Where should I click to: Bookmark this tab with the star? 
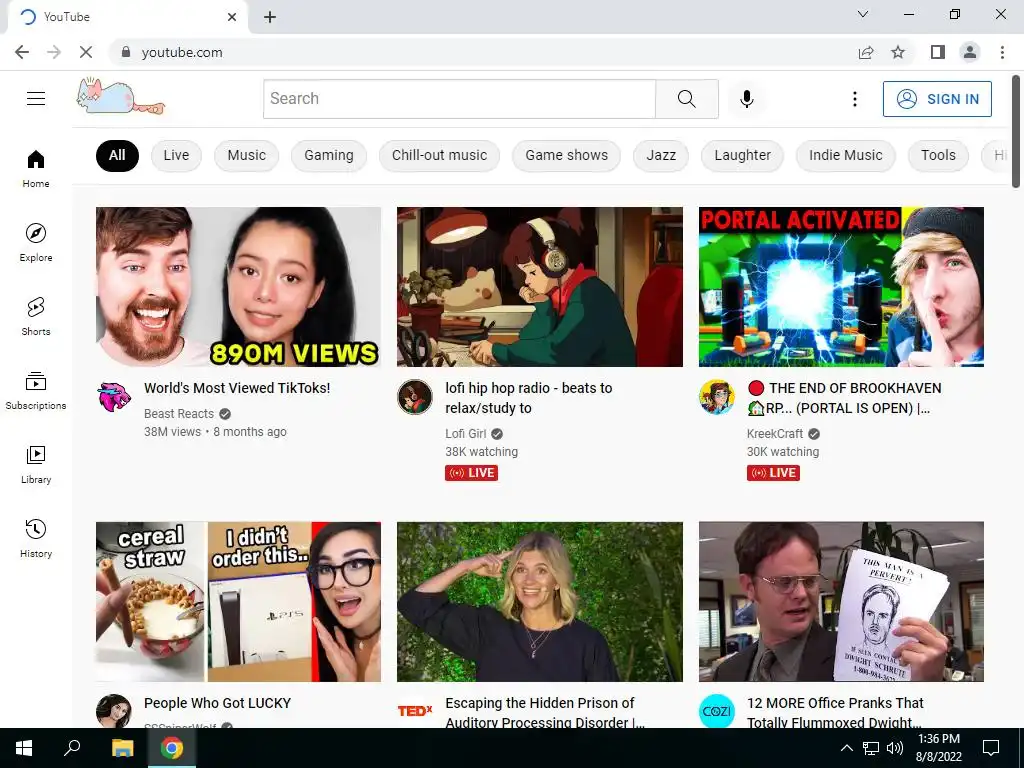[898, 52]
